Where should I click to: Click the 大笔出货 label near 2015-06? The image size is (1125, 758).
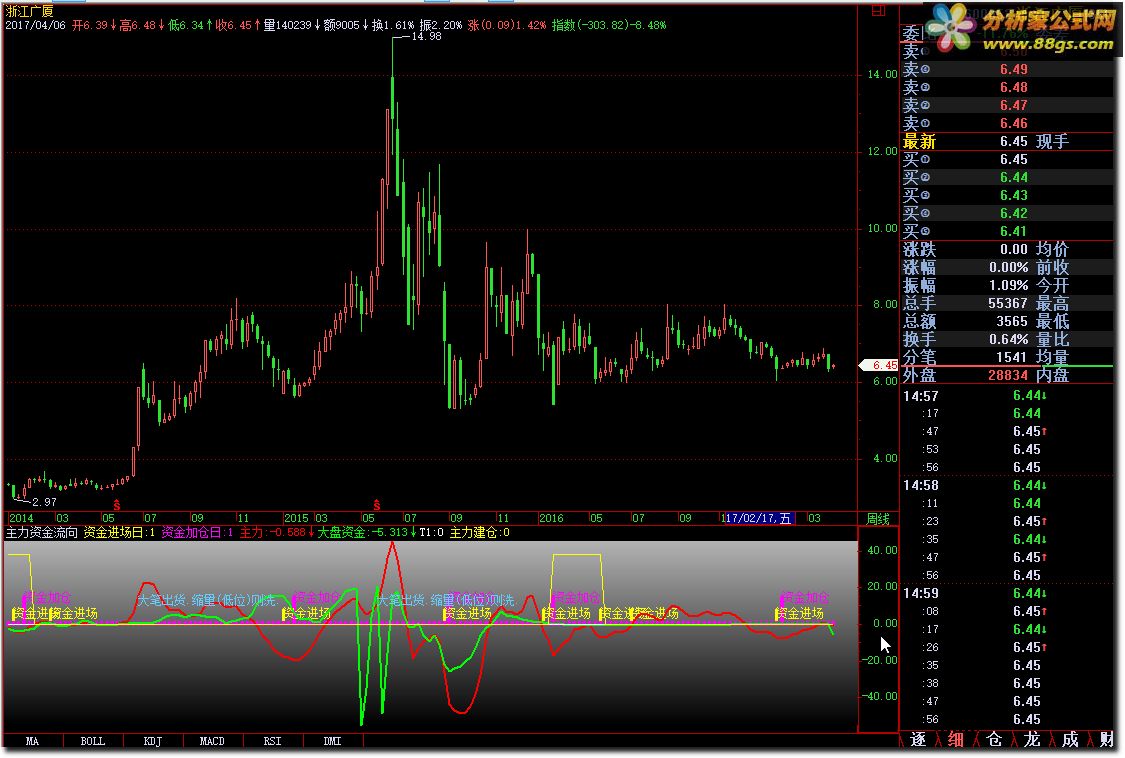(446, 599)
